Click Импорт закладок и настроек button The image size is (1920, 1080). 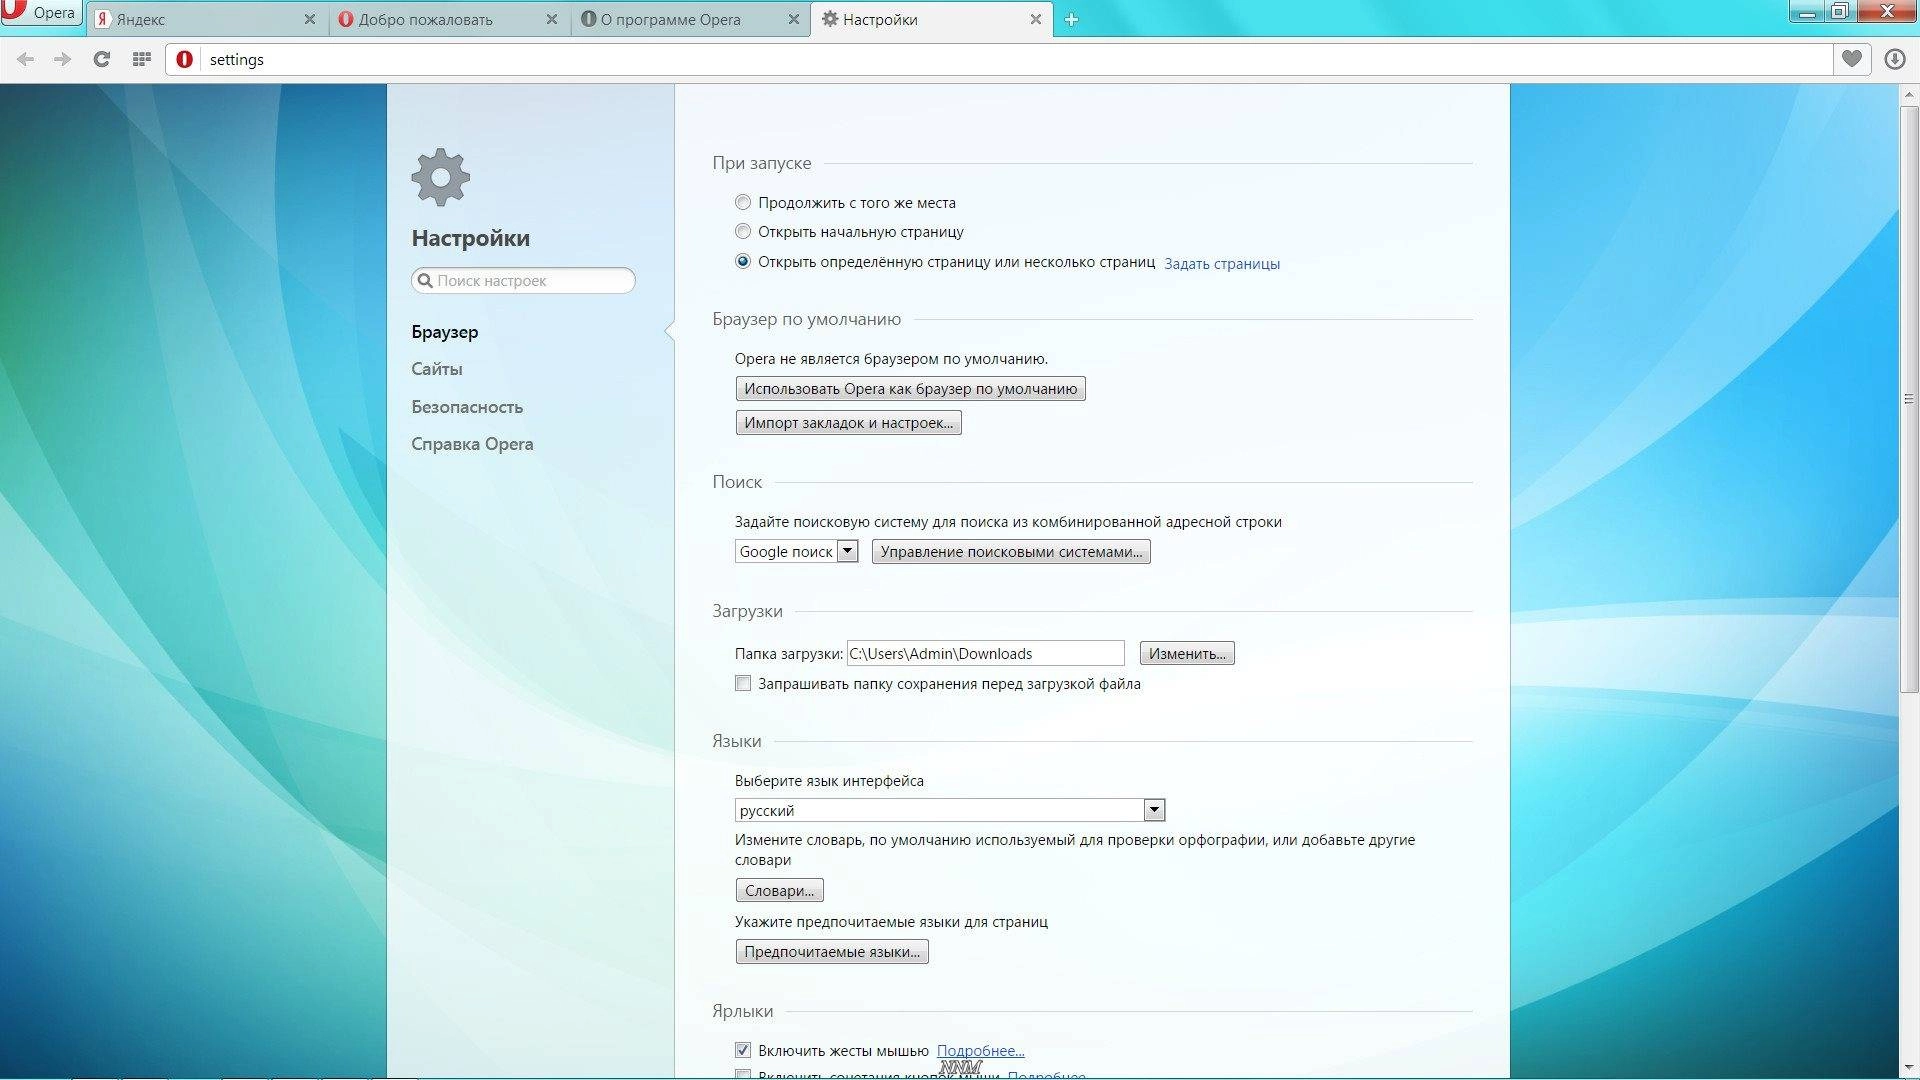pyautogui.click(x=849, y=423)
